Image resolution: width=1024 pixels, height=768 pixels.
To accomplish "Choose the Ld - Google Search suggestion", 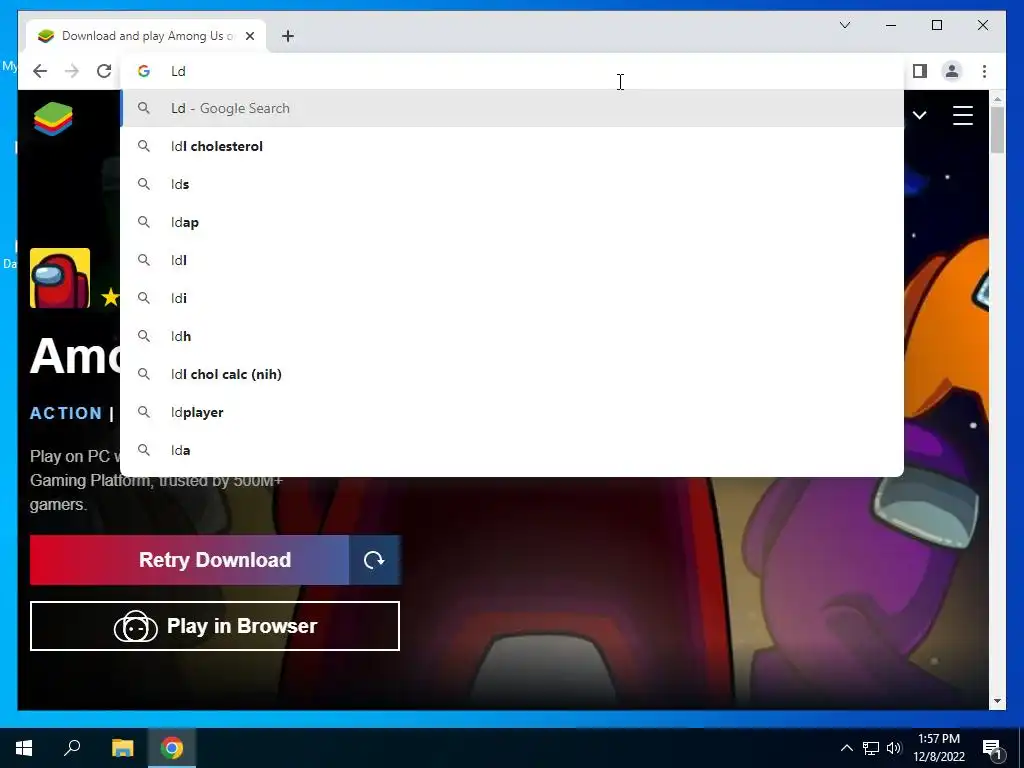I will point(512,108).
